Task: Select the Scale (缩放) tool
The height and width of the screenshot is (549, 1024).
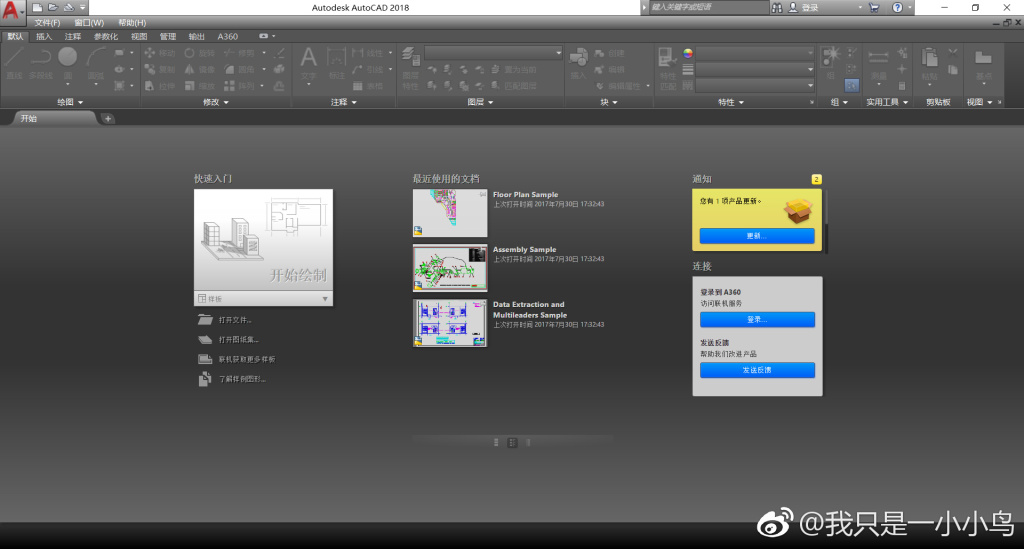Action: [x=200, y=86]
